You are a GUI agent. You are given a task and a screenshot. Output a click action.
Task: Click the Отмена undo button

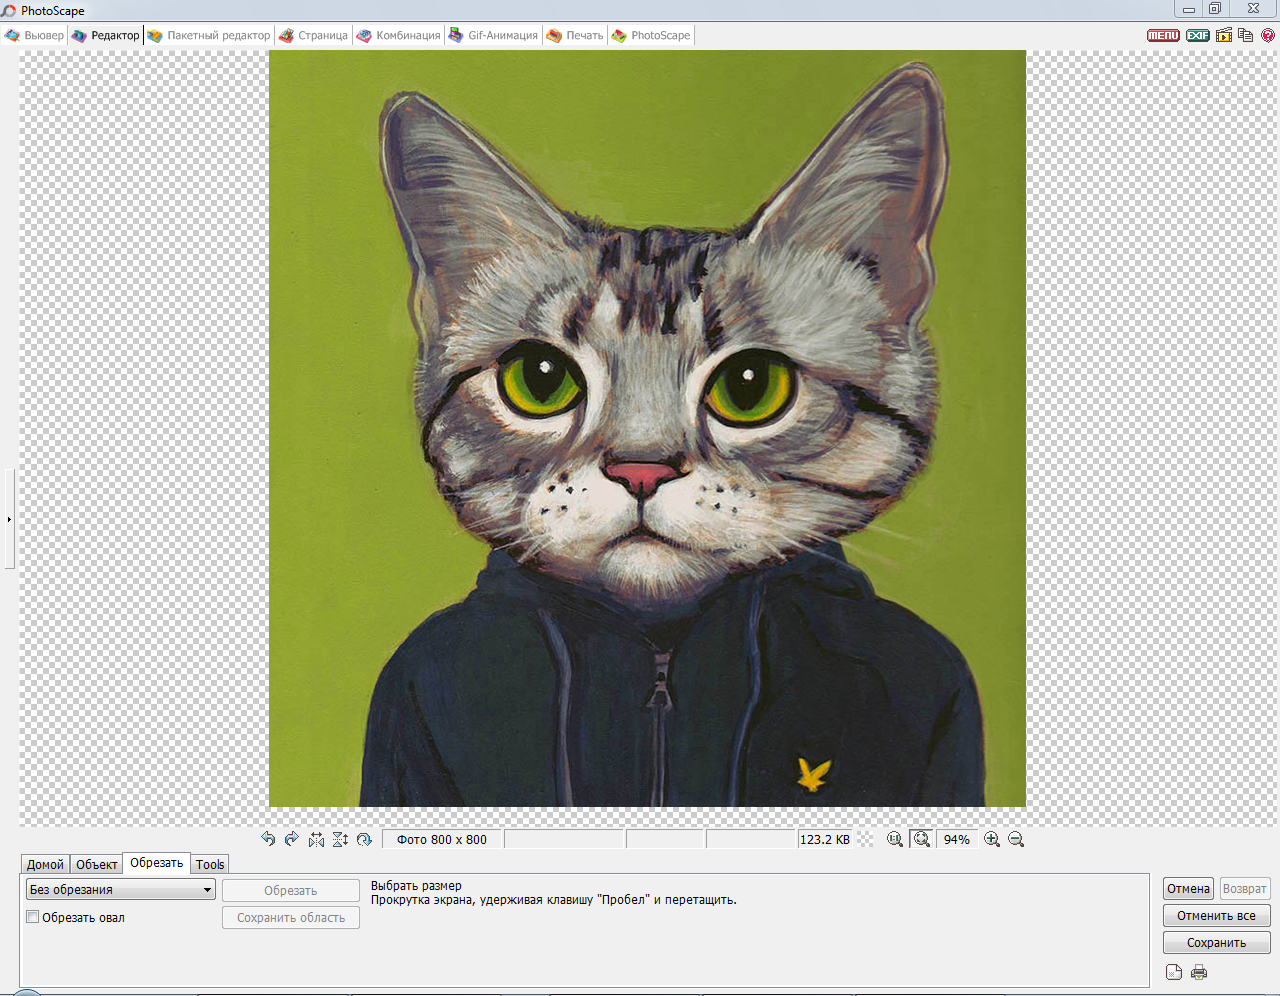1188,888
